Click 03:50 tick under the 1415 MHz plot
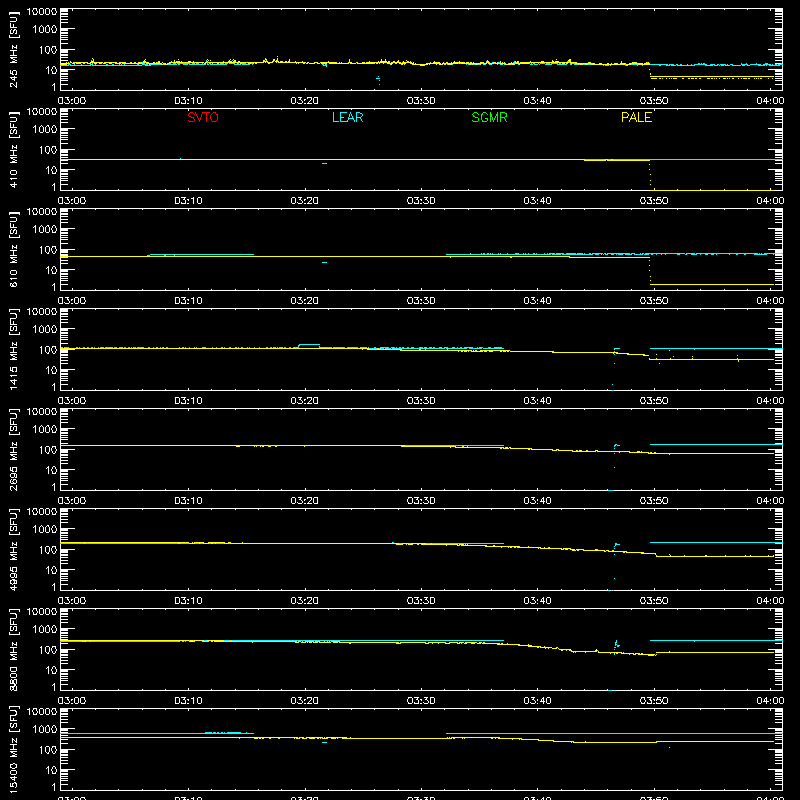Image resolution: width=800 pixels, height=800 pixels. click(654, 401)
